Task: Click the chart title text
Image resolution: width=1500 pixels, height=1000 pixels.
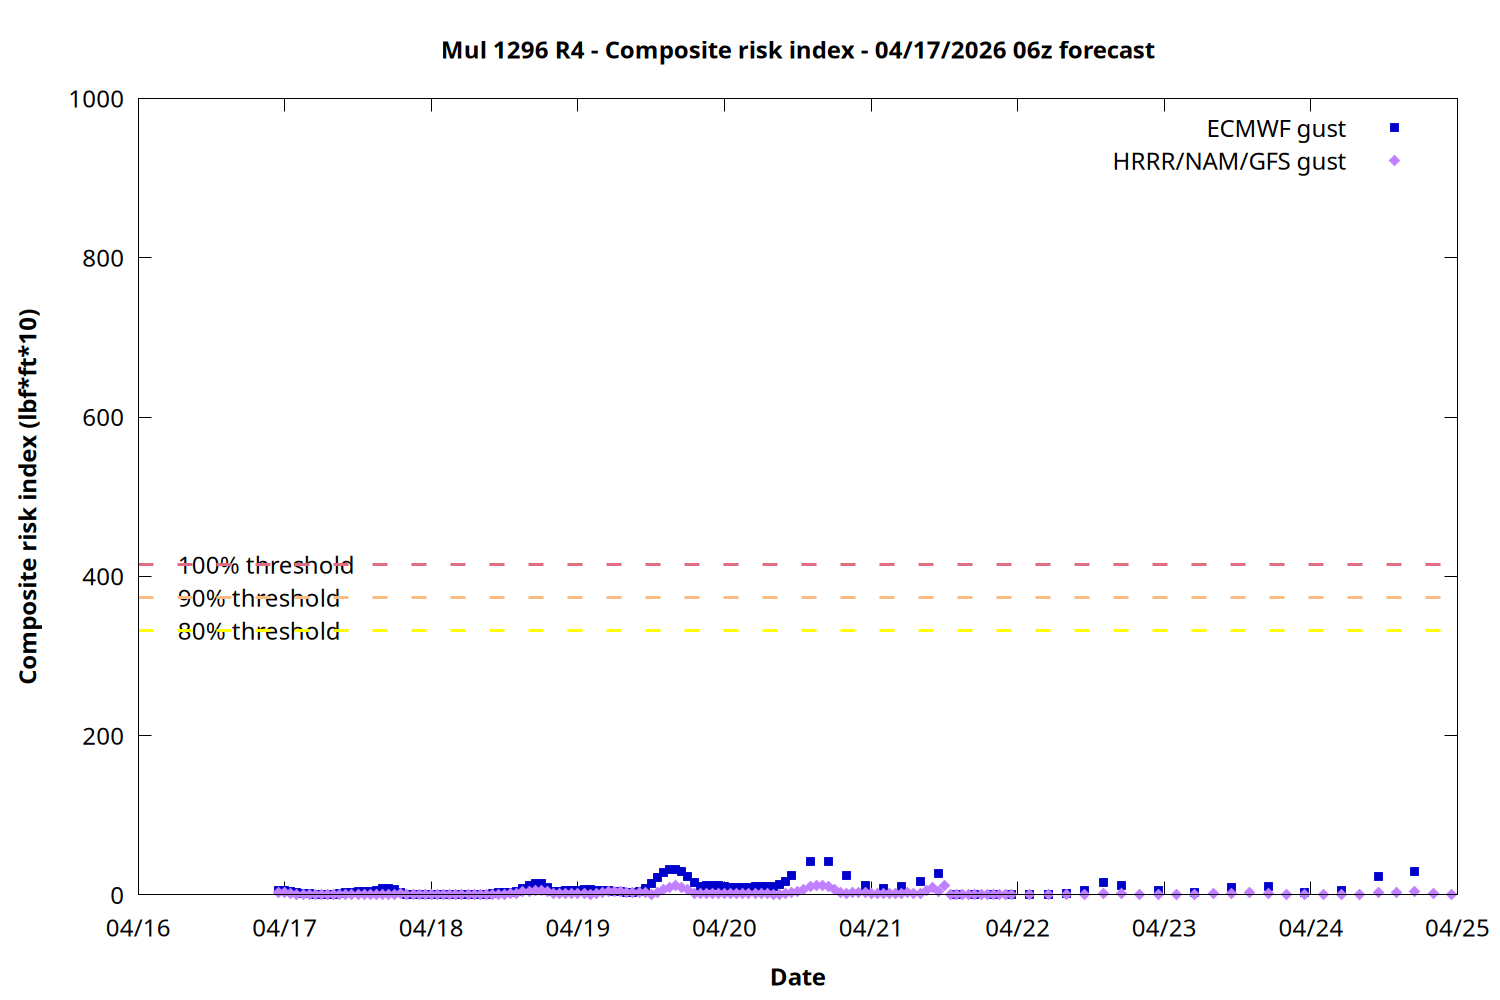Action: pos(797,50)
